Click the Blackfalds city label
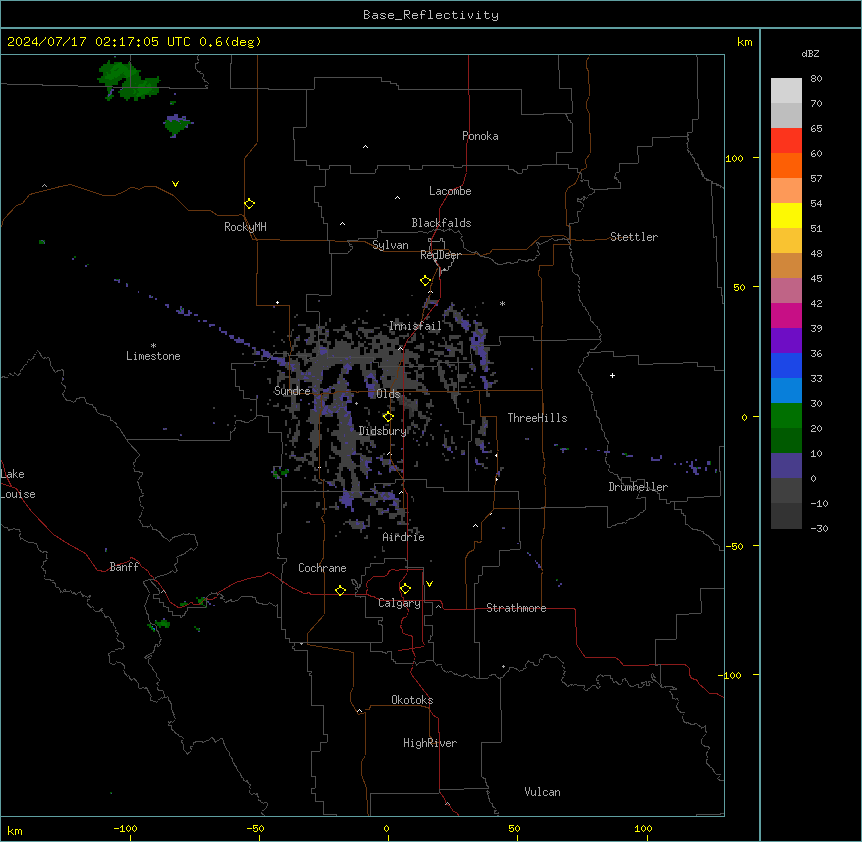Screen dimensions: 862x842 coord(441,223)
